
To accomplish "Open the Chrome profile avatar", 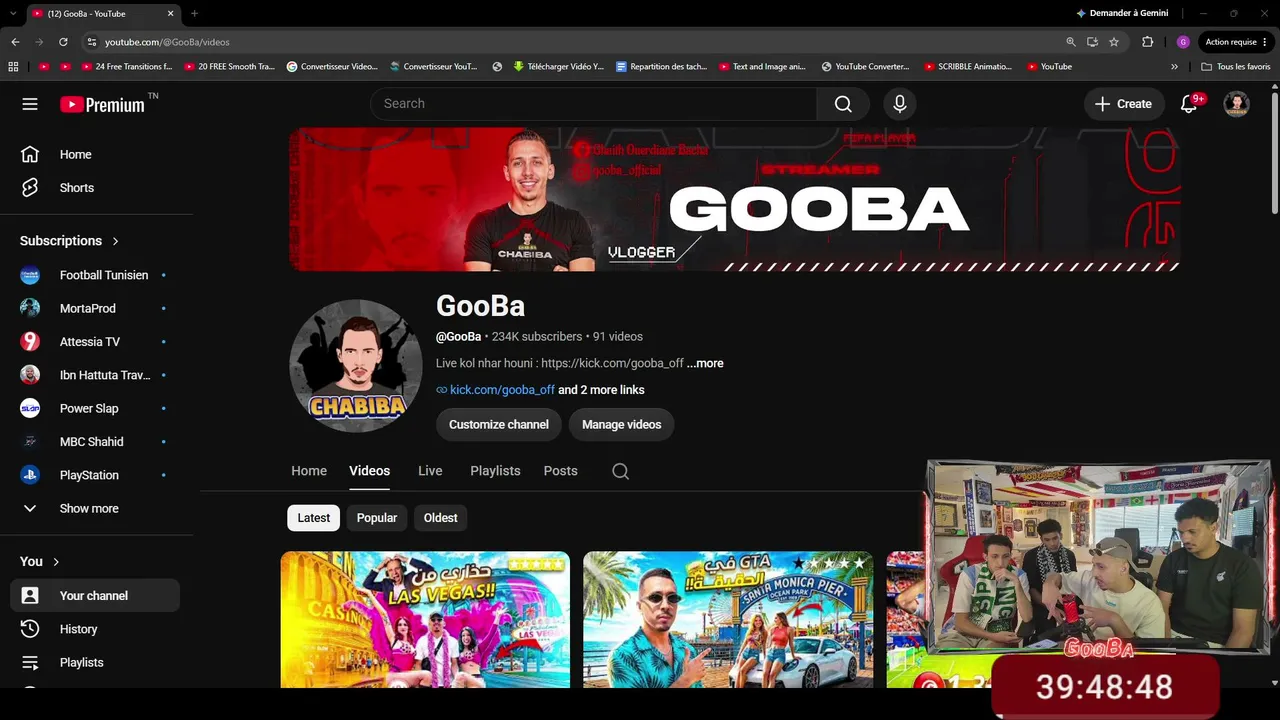I will pos(1183,42).
